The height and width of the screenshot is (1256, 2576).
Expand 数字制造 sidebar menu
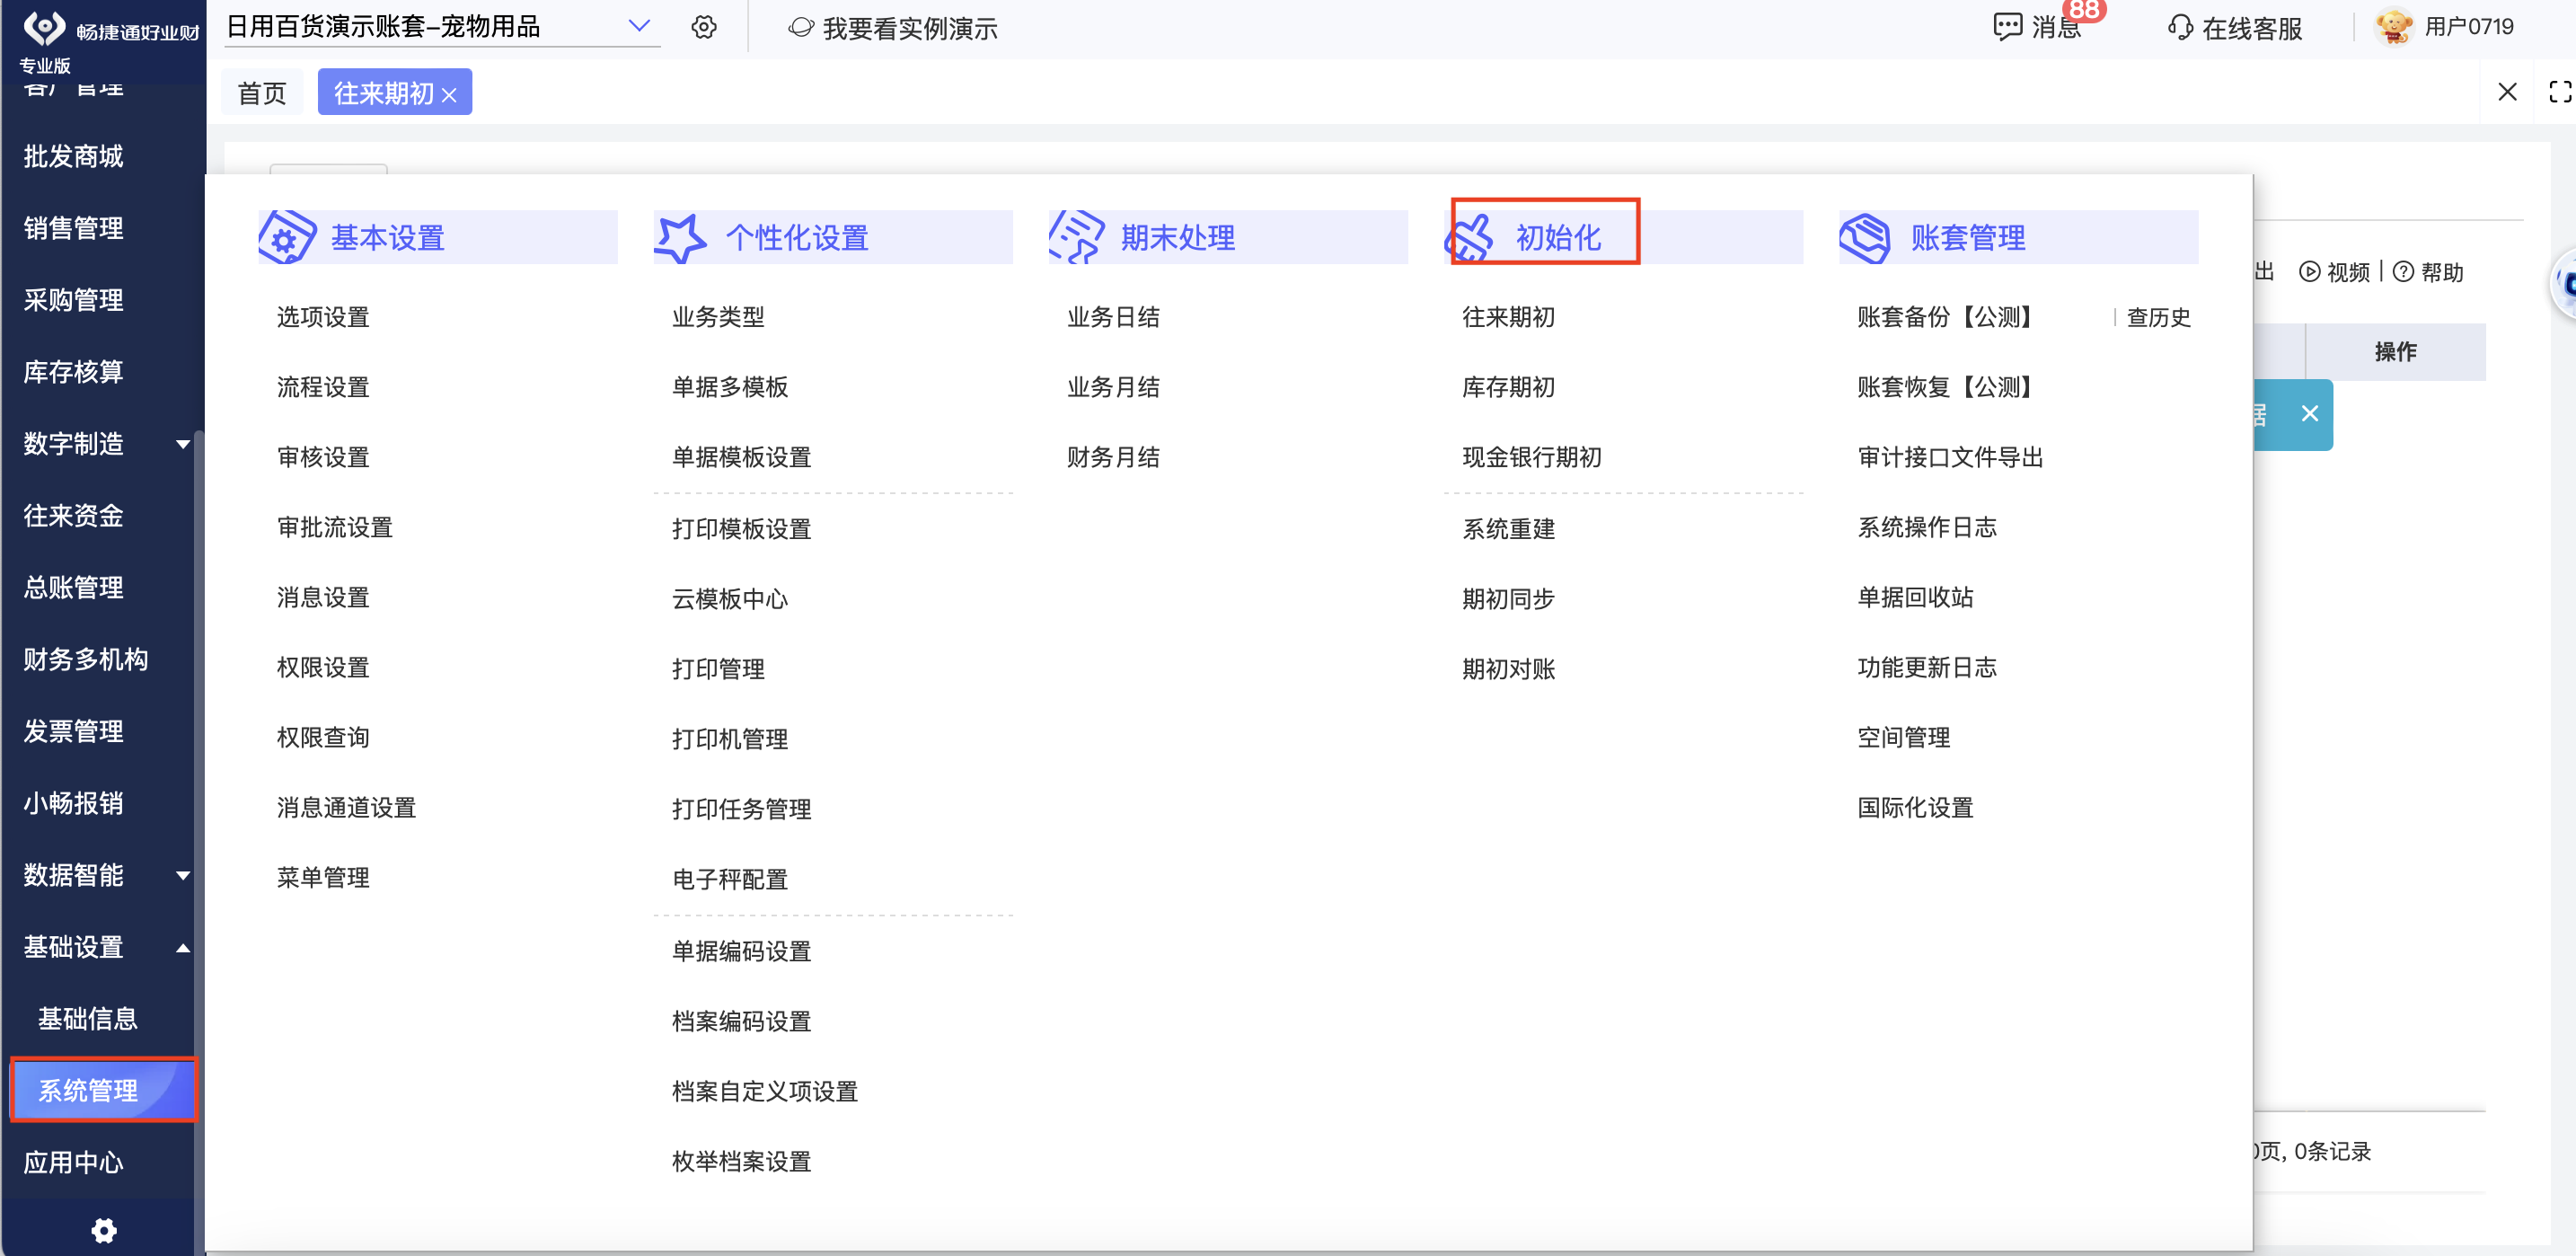point(183,444)
